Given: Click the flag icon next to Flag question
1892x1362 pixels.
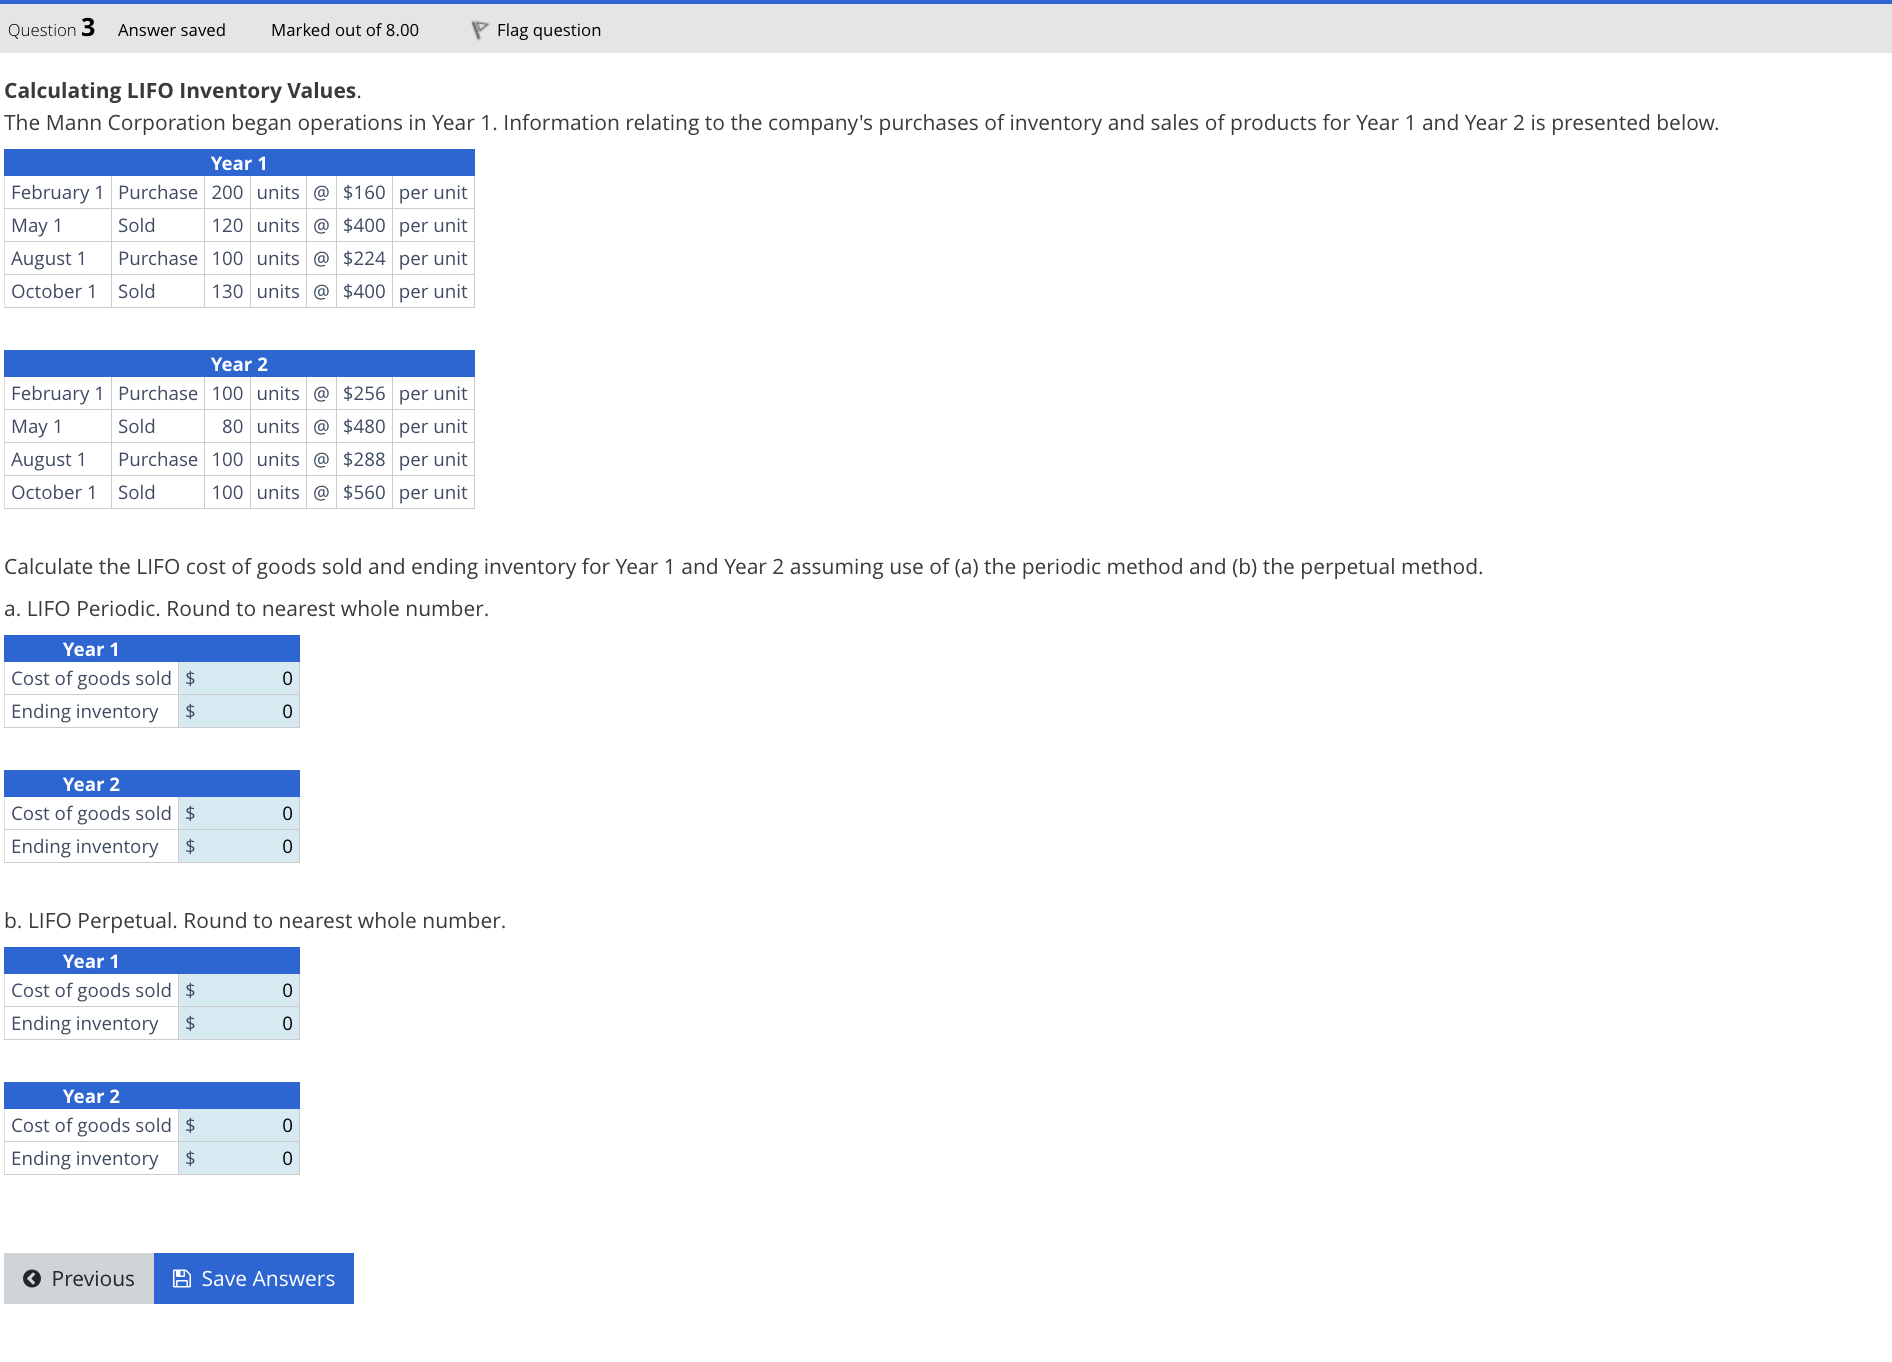Looking at the screenshot, I should coord(480,29).
